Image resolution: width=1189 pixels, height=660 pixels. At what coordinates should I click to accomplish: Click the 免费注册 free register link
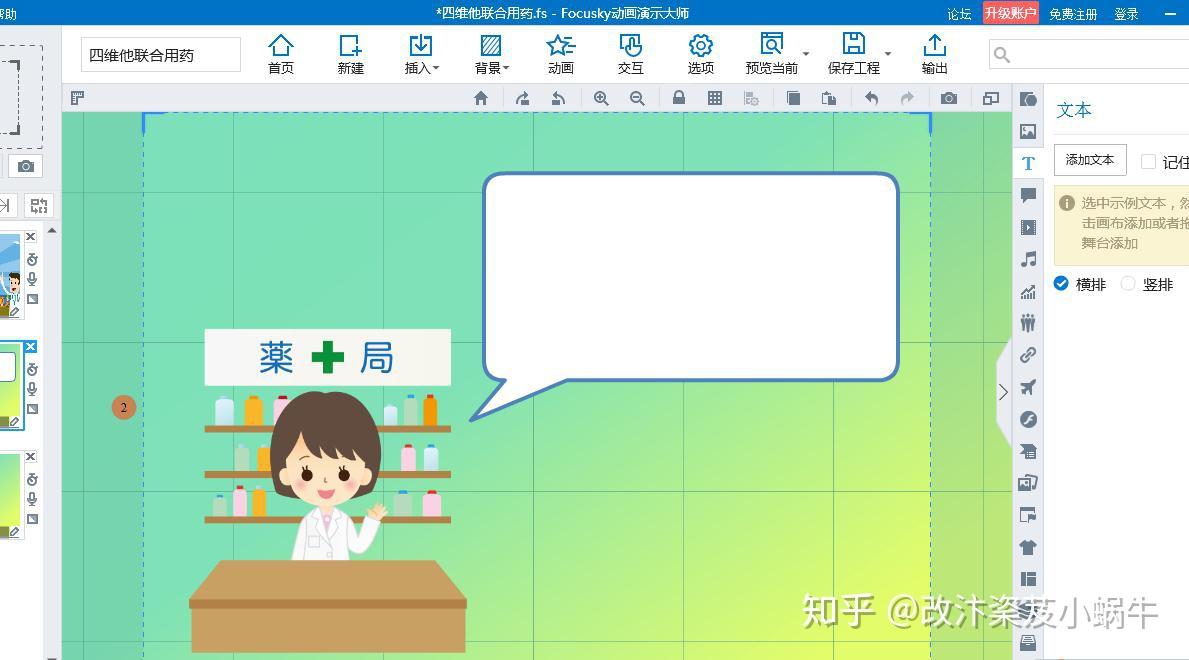pyautogui.click(x=1073, y=14)
